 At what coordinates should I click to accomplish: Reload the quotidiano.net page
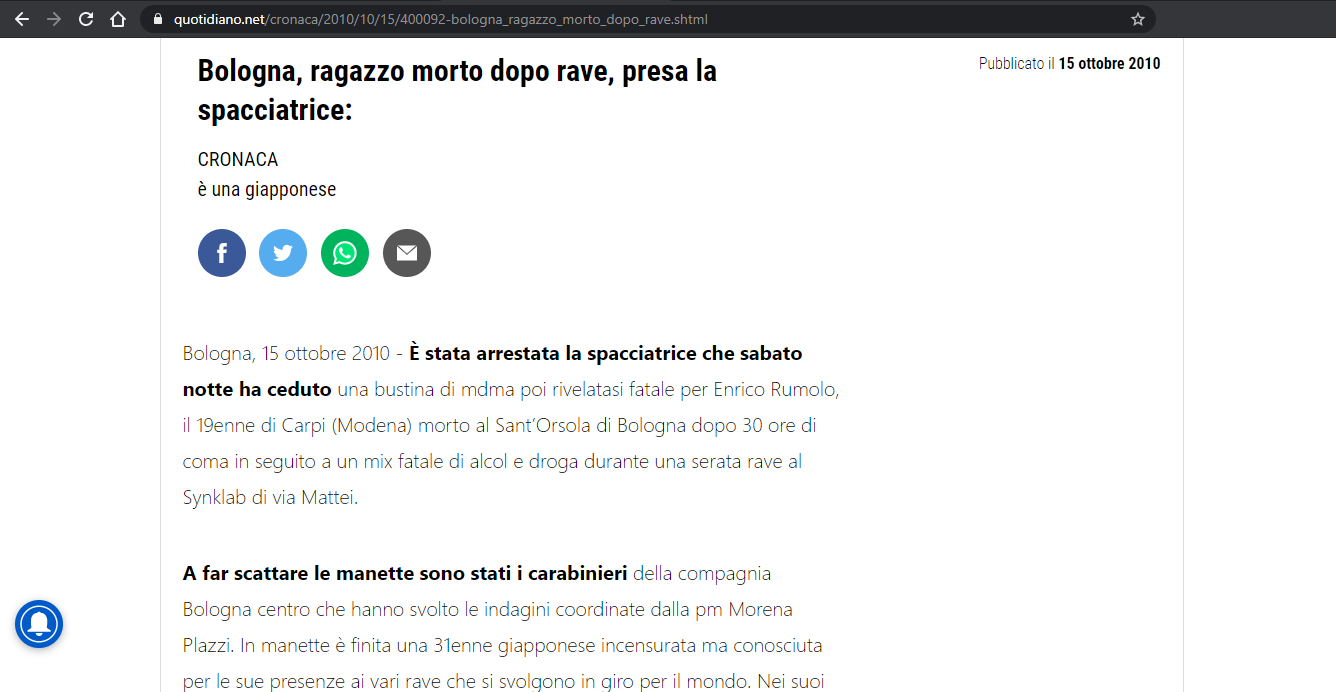(x=86, y=19)
